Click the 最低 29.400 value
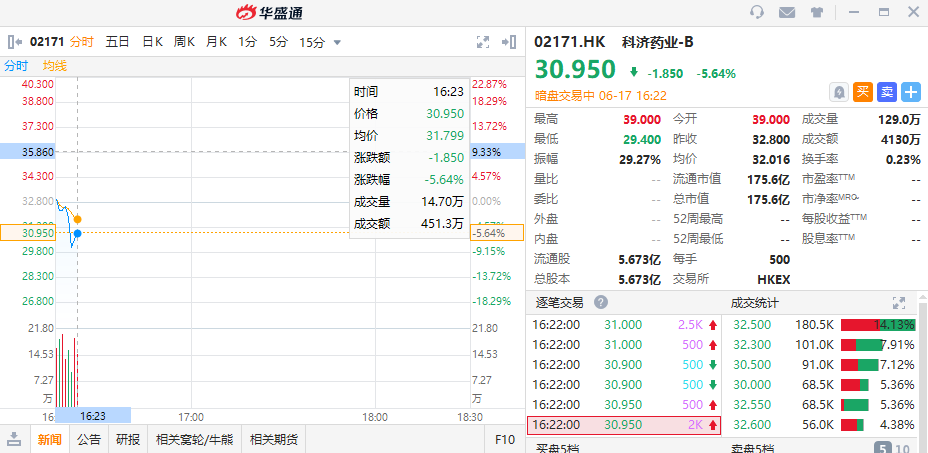Image resolution: width=928 pixels, height=453 pixels. [642, 140]
